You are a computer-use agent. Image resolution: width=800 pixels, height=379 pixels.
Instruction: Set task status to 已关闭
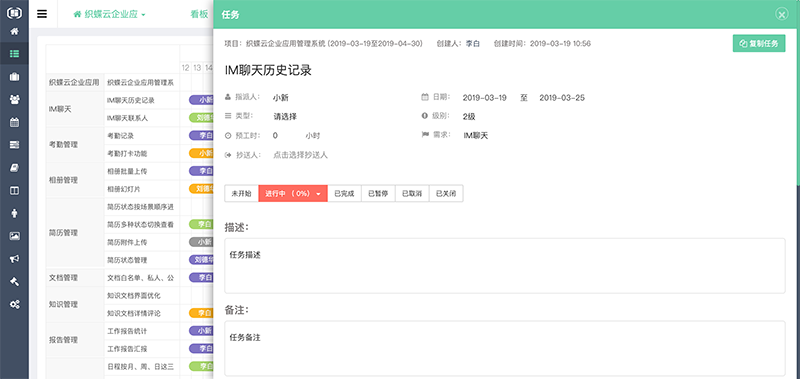[446, 194]
